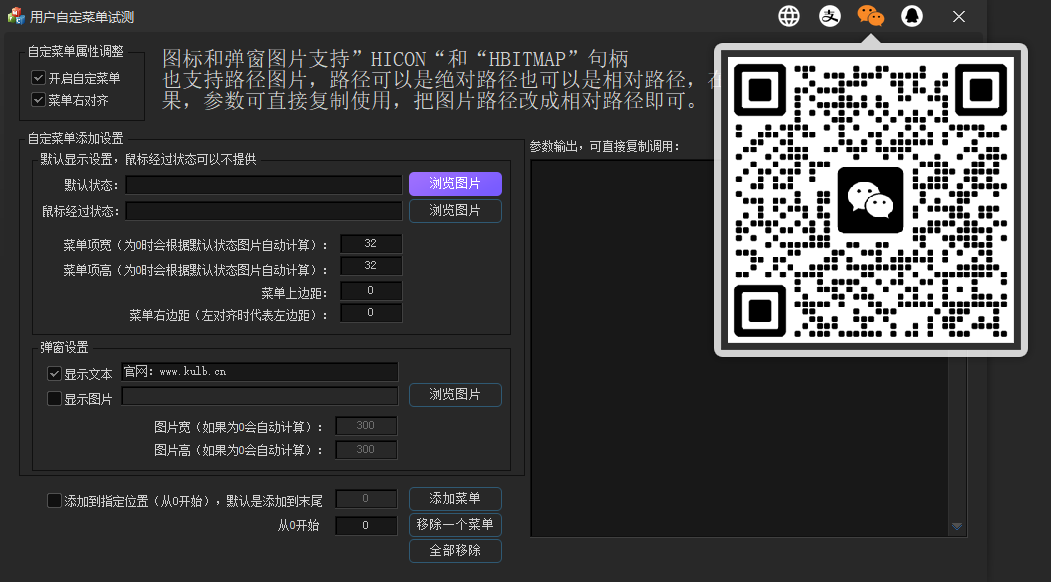Screen dimensions: 1051x582
Task: Click 浏览图片 button for 默认状态
Action: click(455, 184)
